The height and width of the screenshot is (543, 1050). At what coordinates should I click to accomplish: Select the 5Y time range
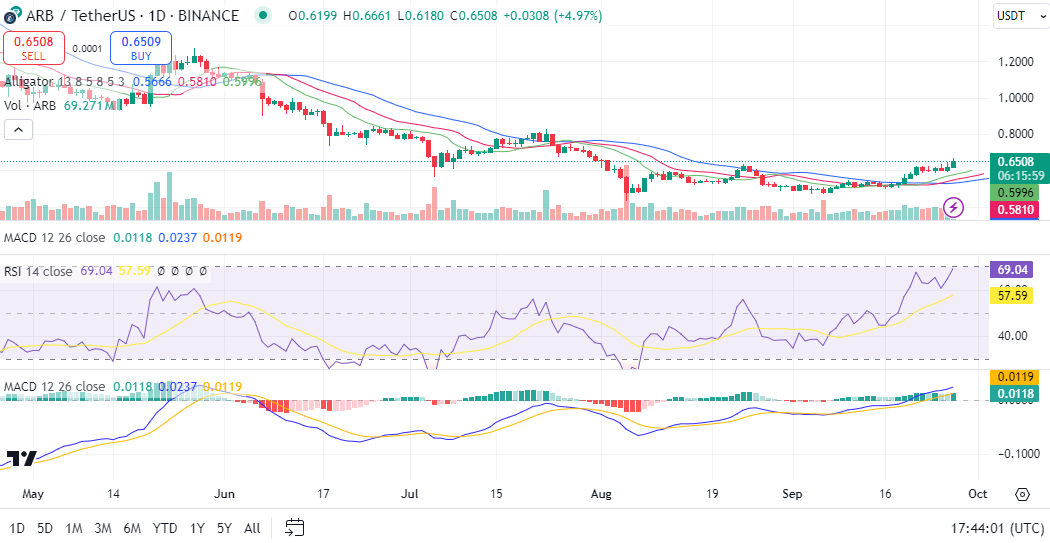point(224,528)
